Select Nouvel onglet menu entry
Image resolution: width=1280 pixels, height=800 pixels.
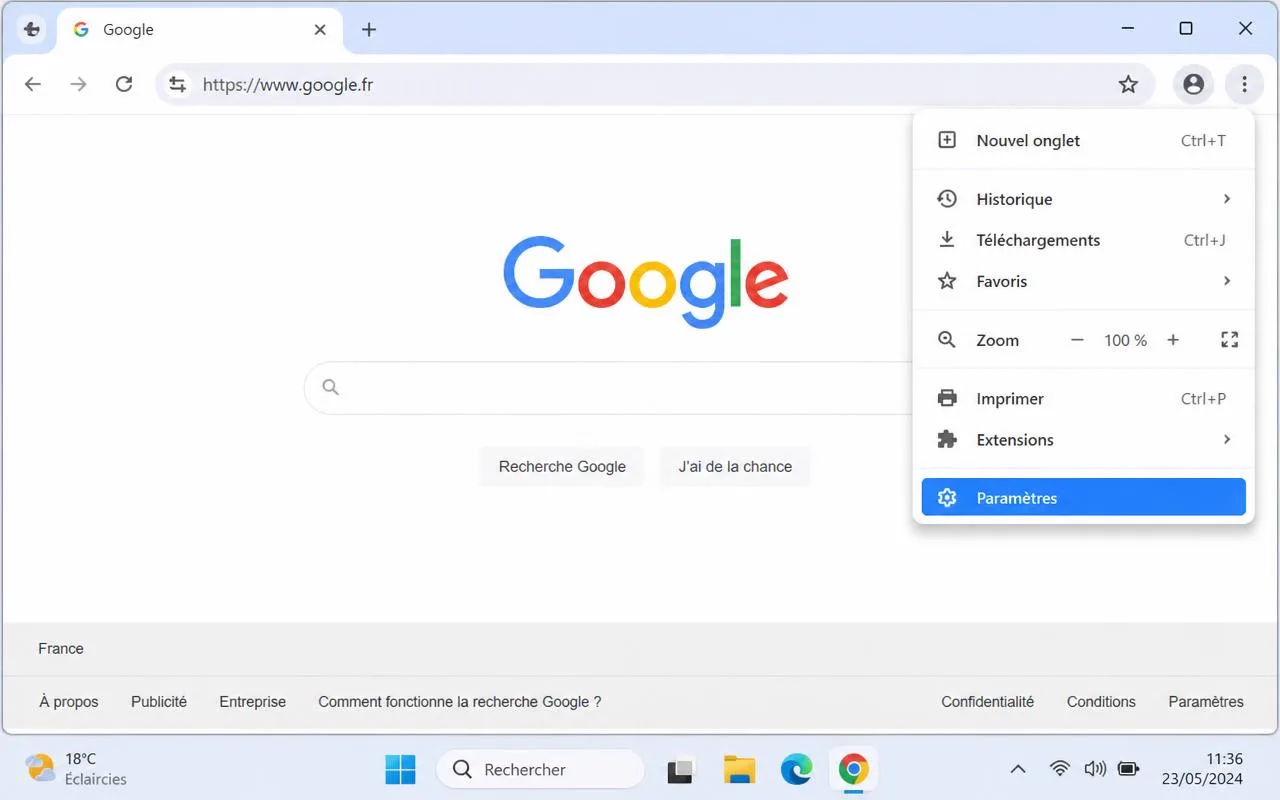[x=1083, y=141]
